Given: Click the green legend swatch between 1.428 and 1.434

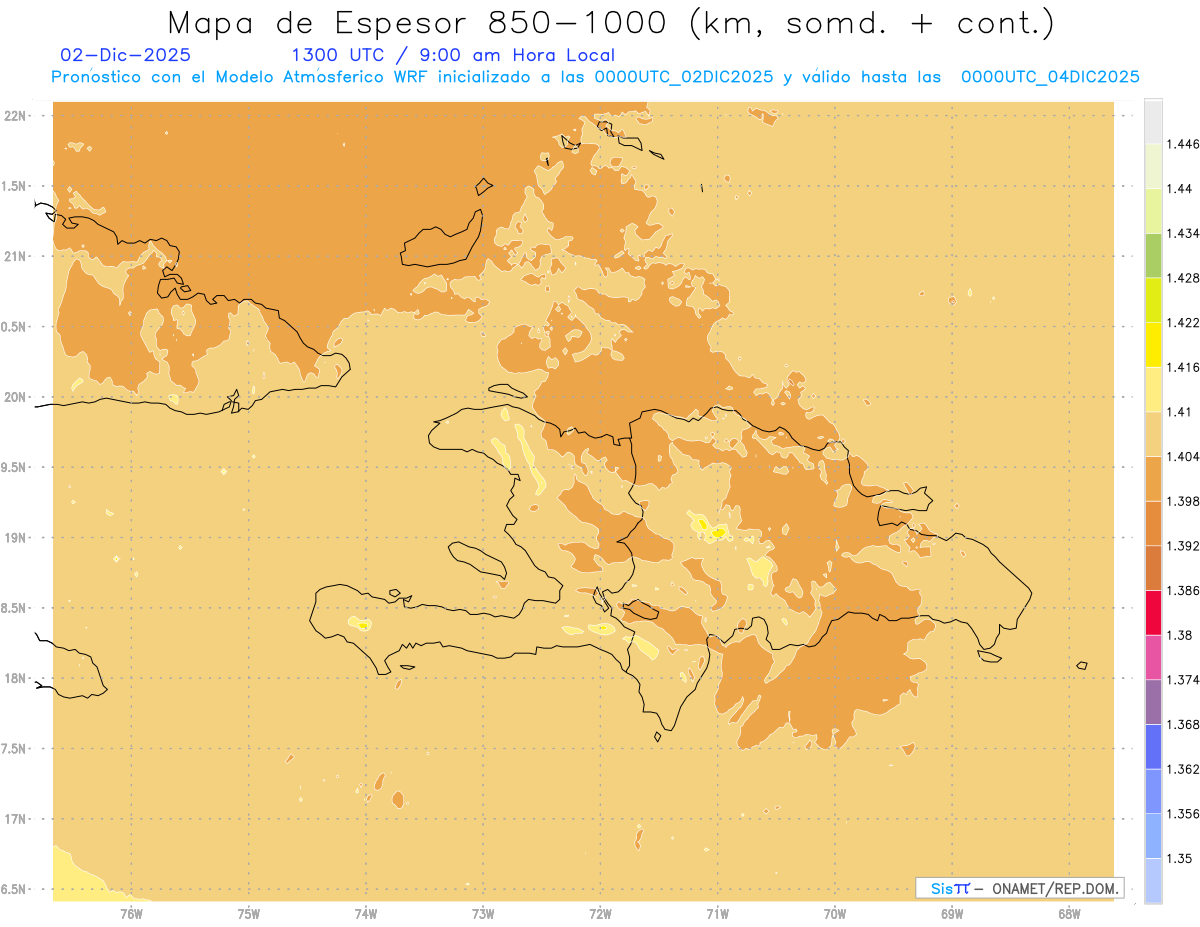Looking at the screenshot, I should click(x=1153, y=255).
